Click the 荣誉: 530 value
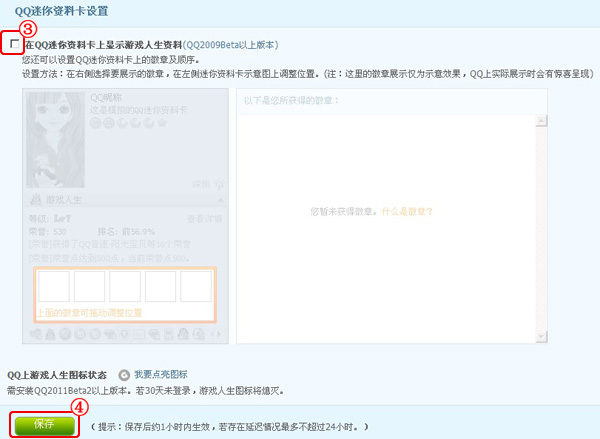Image resolution: width=600 pixels, height=439 pixels. tap(47, 232)
